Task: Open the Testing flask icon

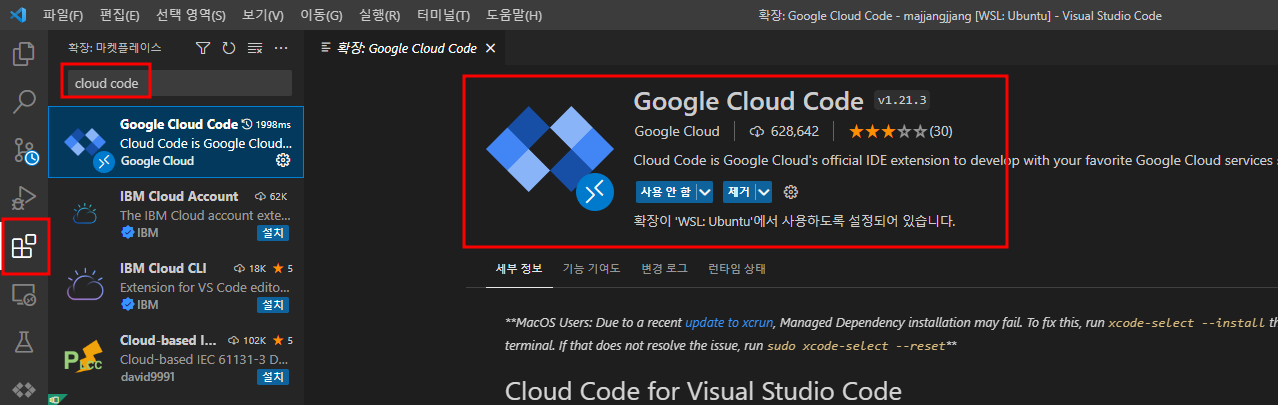Action: [24, 342]
